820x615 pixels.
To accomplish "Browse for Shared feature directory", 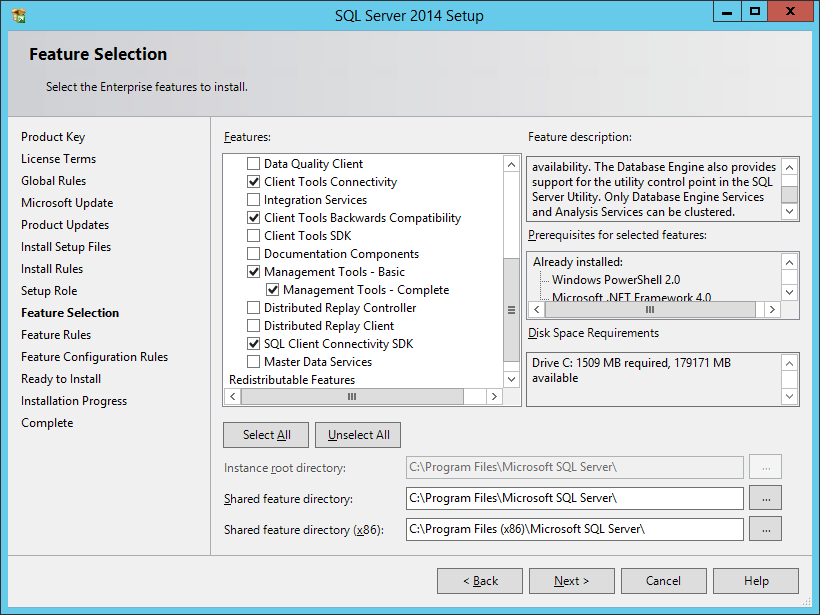I will (x=765, y=498).
